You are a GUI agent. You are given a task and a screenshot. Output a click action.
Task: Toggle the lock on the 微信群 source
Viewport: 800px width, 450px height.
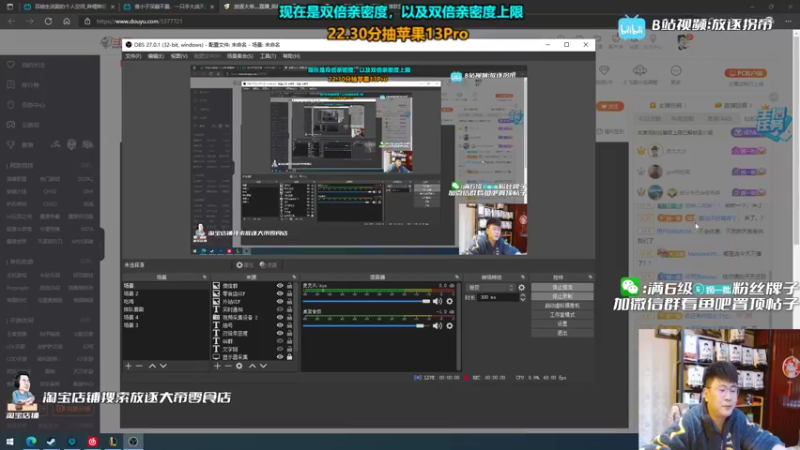[x=289, y=286]
